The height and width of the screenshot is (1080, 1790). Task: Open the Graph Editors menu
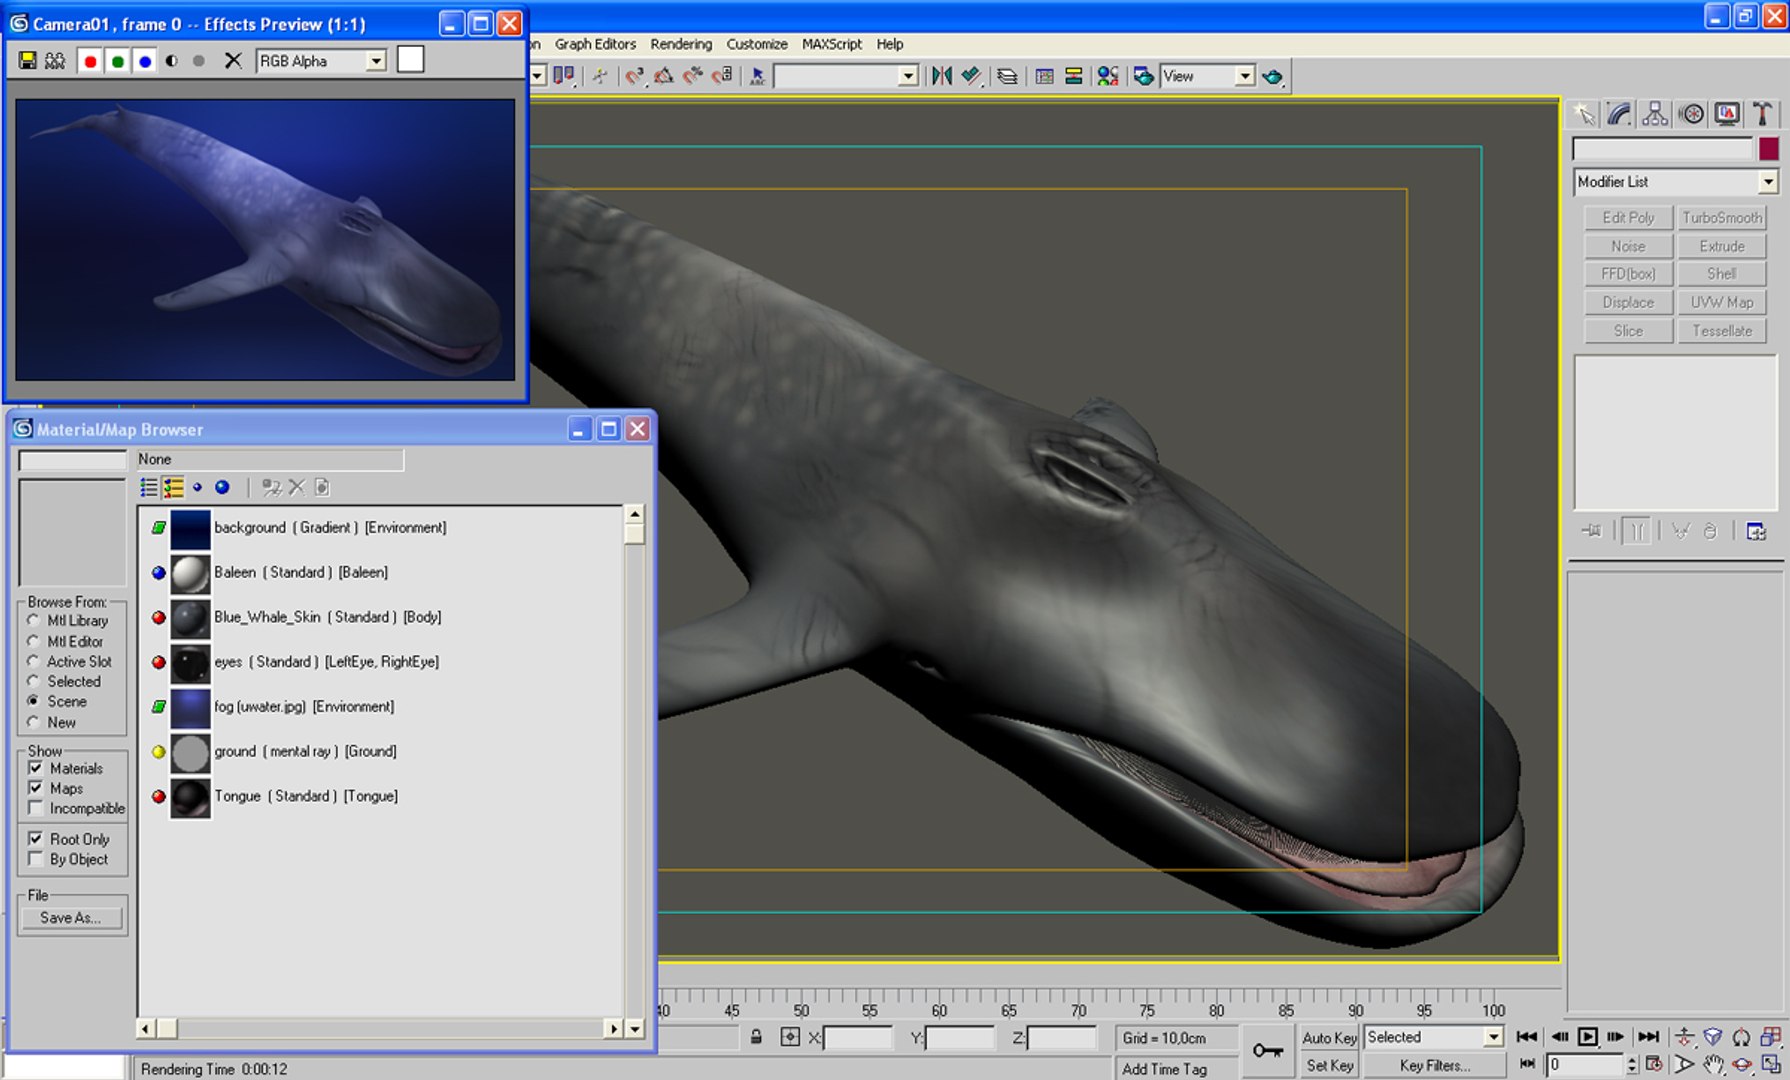[595, 44]
